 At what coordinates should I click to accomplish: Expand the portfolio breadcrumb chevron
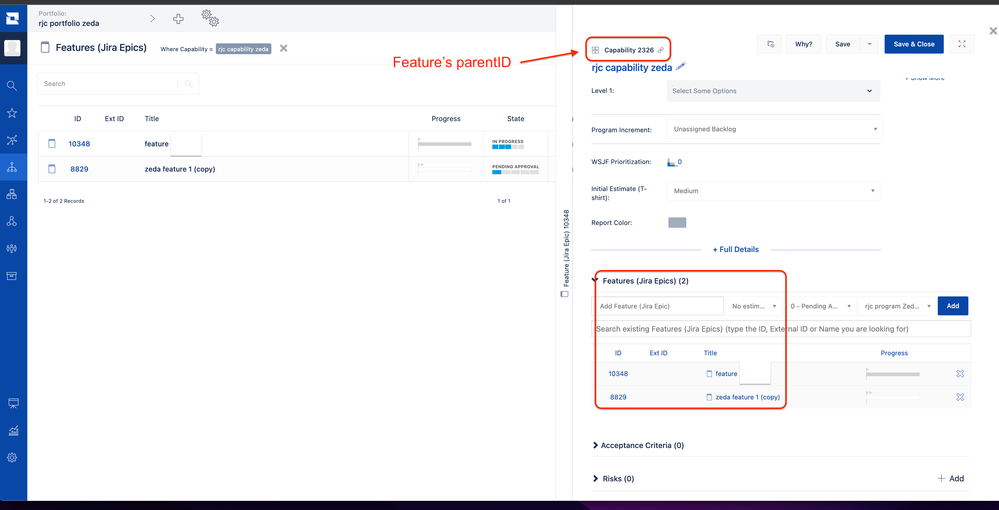(152, 19)
